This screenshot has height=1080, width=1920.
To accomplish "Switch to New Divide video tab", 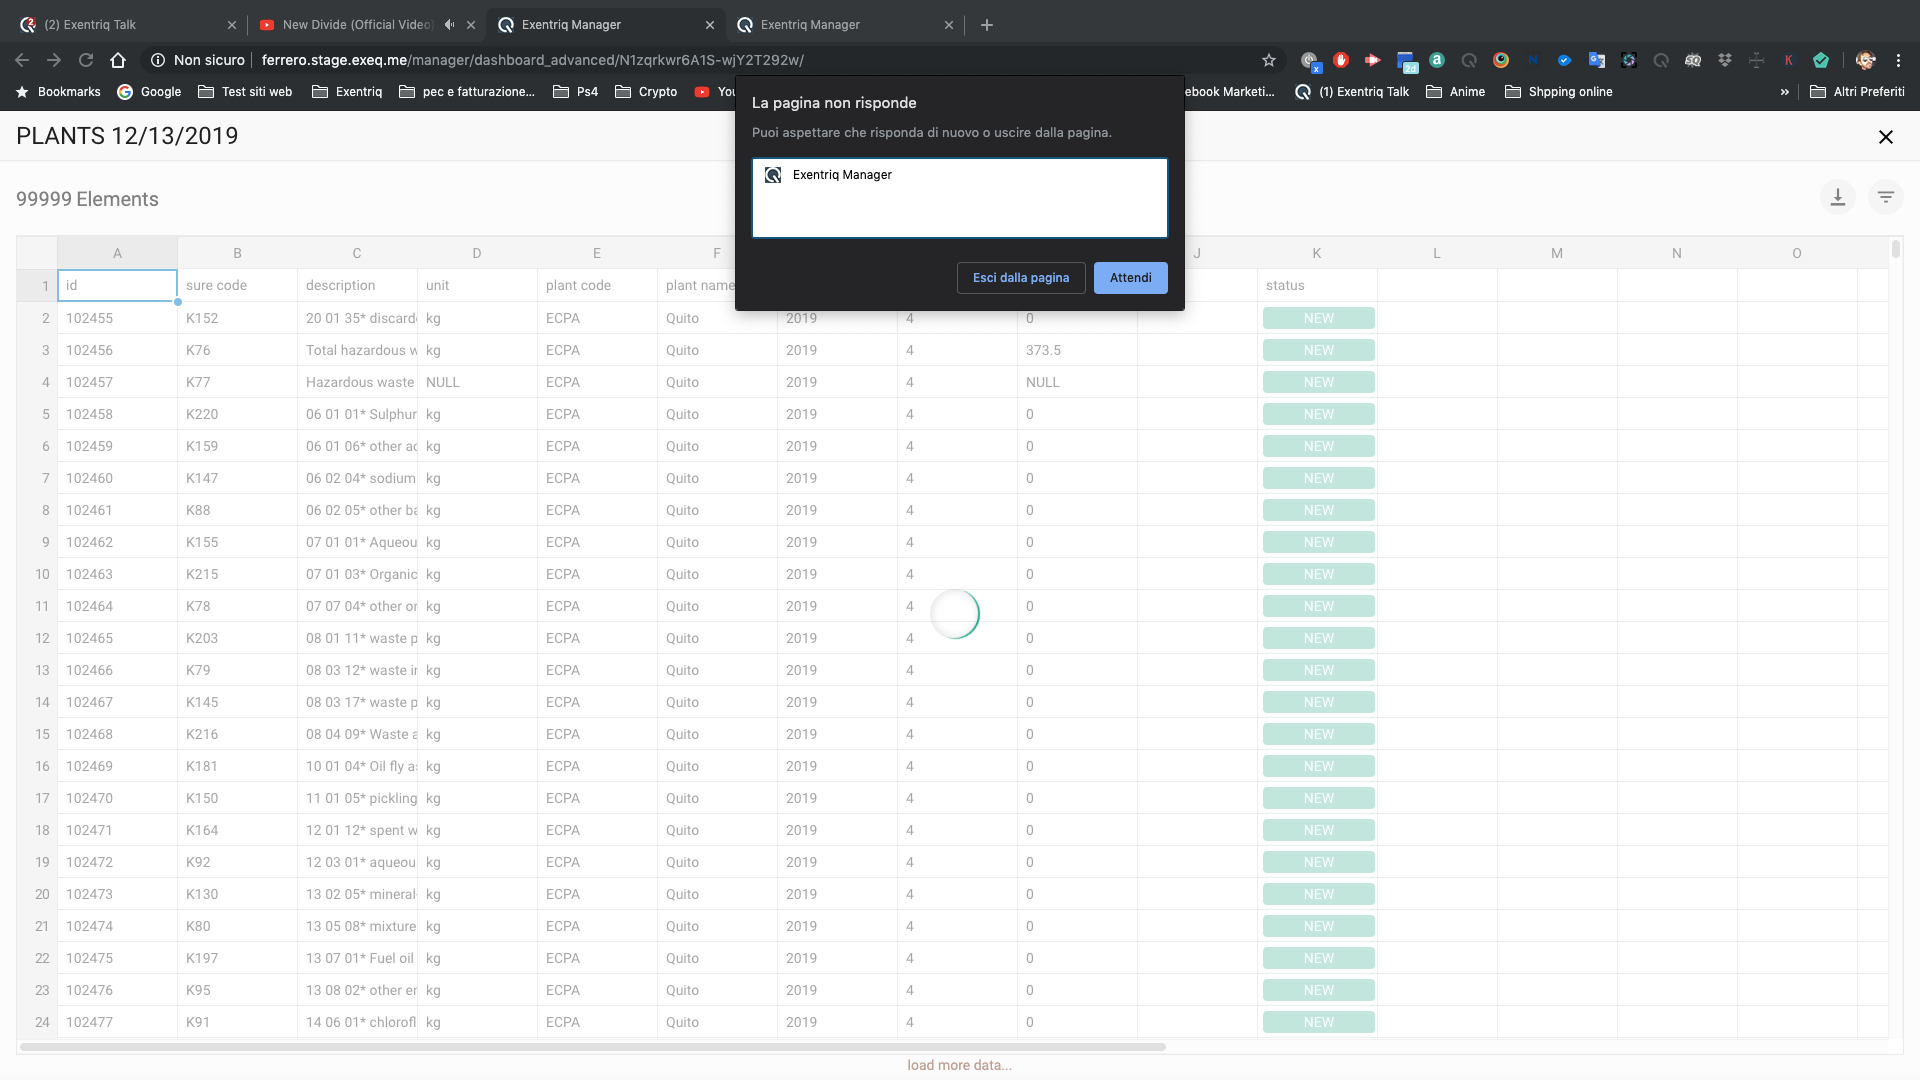I will tap(355, 25).
